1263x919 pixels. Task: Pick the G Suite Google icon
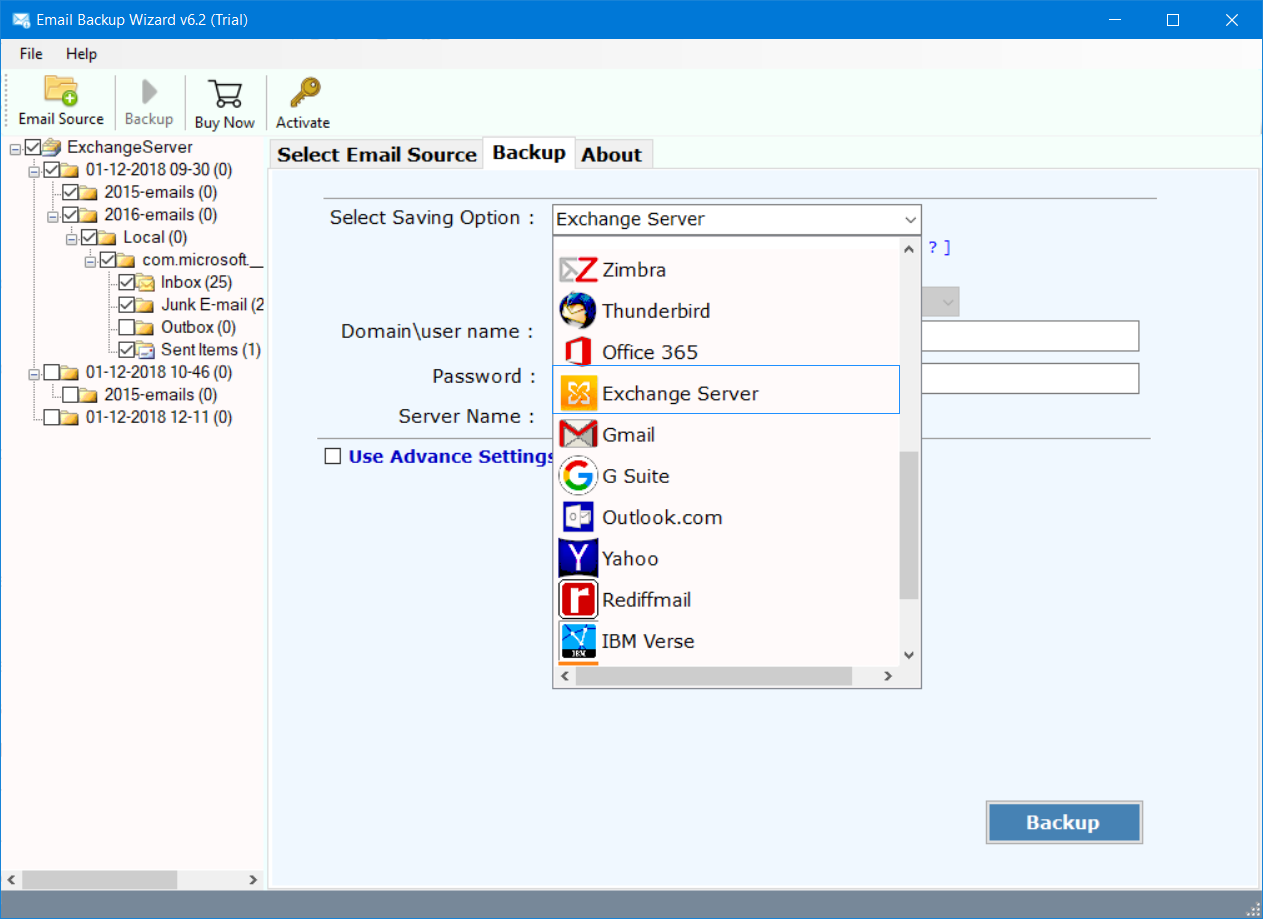click(578, 476)
